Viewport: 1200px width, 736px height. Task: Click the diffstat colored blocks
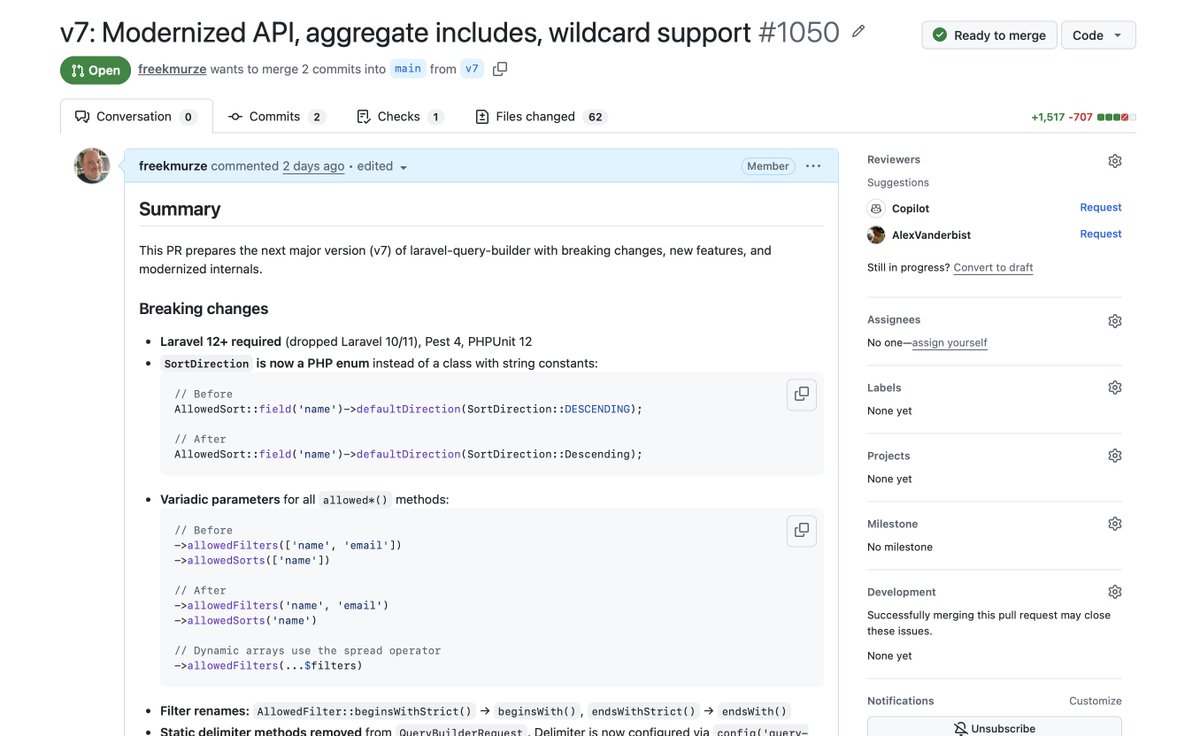pyautogui.click(x=1116, y=117)
